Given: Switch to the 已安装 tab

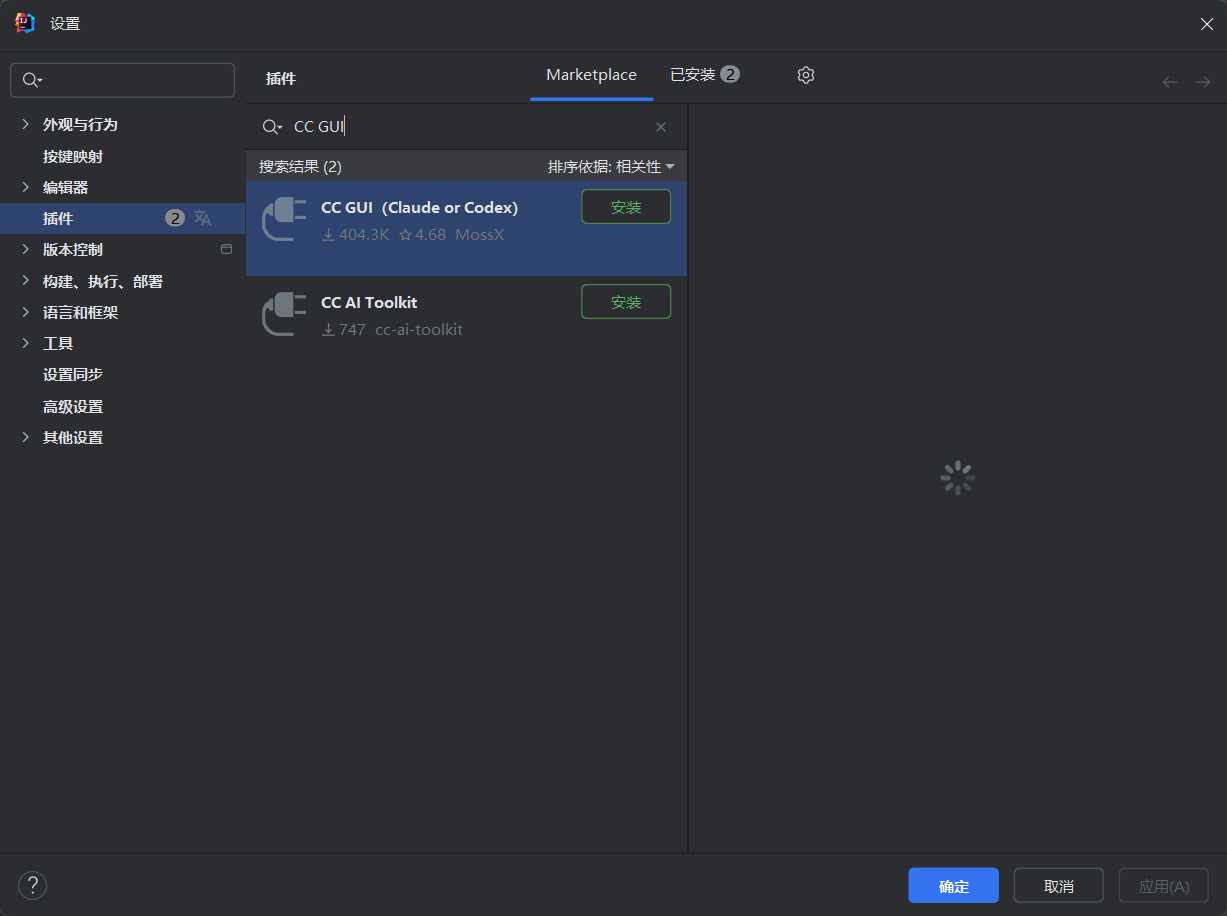Looking at the screenshot, I should point(705,75).
